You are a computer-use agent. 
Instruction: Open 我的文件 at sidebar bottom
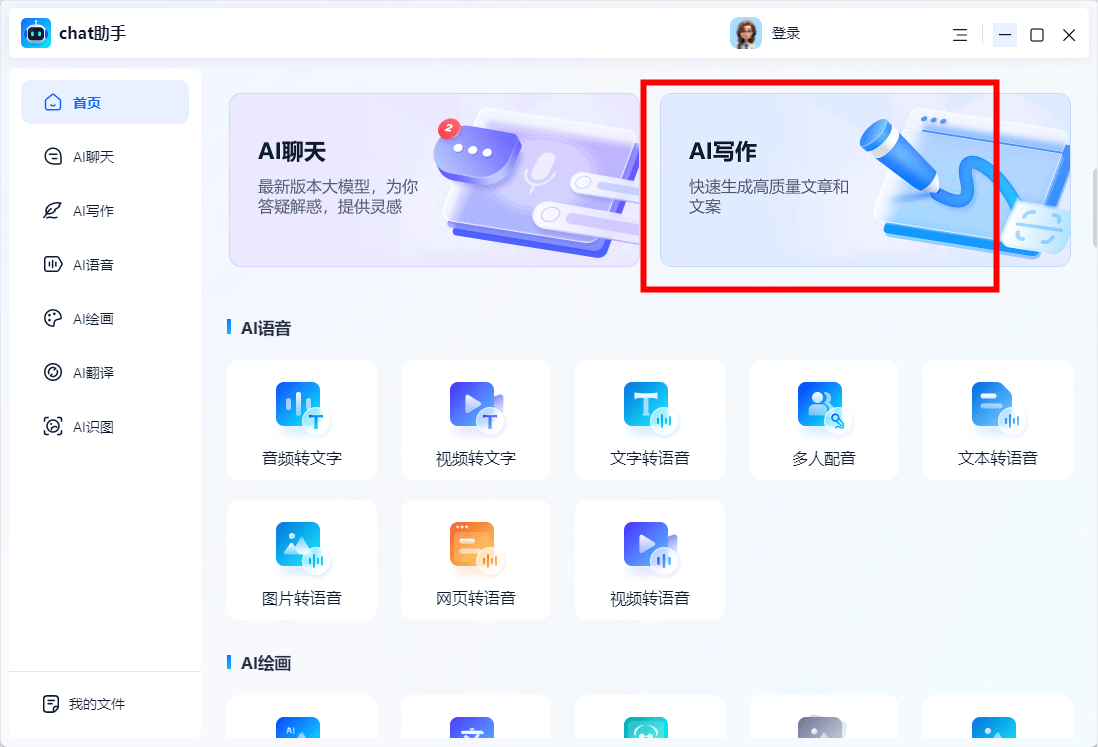tap(84, 704)
